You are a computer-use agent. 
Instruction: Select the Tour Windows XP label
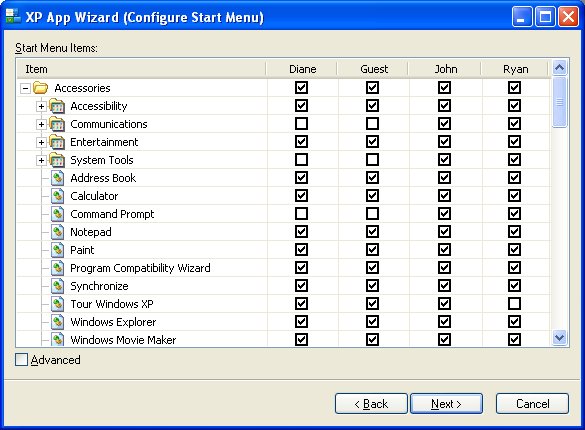(112, 304)
